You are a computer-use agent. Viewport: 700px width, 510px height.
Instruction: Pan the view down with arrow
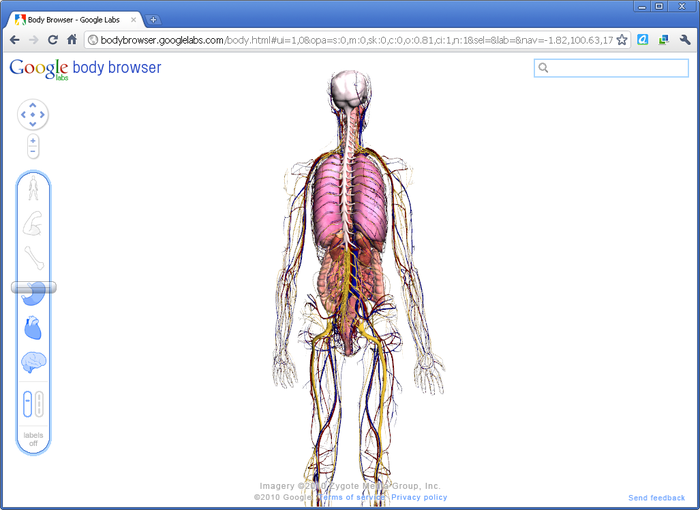(x=33, y=124)
